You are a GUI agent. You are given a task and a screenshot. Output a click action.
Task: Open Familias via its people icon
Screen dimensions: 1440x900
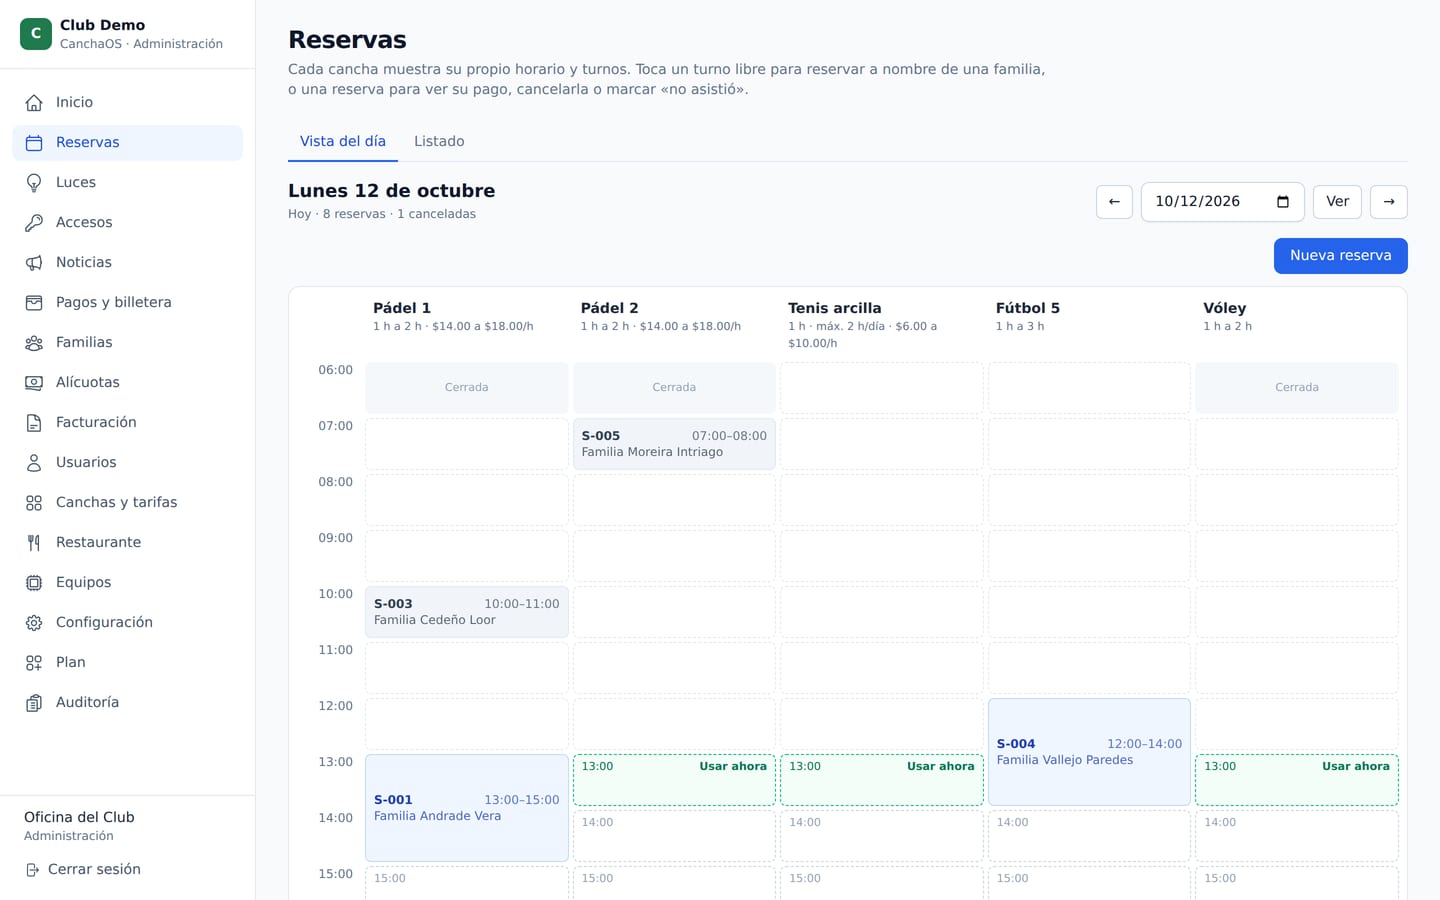pos(34,342)
